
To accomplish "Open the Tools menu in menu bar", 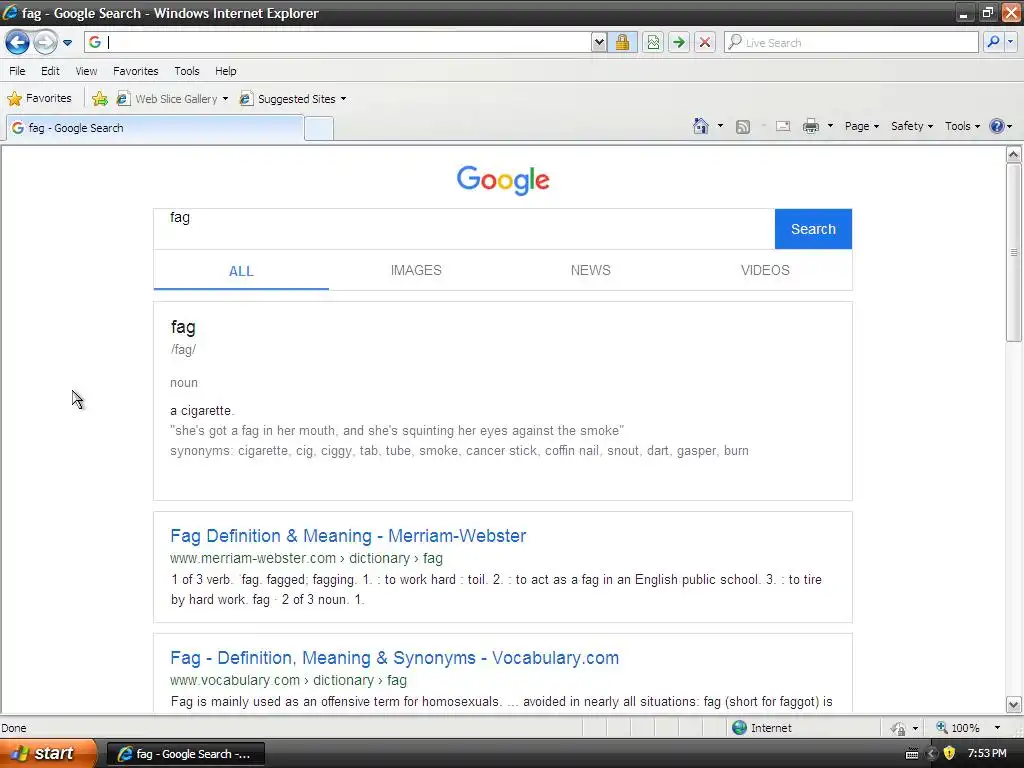I will (187, 71).
